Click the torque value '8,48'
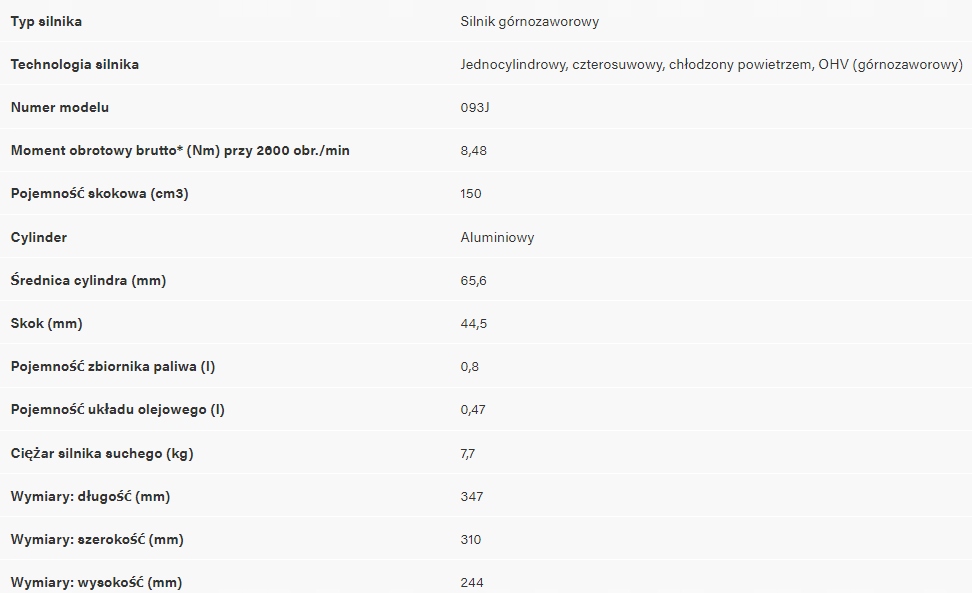Image resolution: width=972 pixels, height=593 pixels. pyautogui.click(x=473, y=150)
